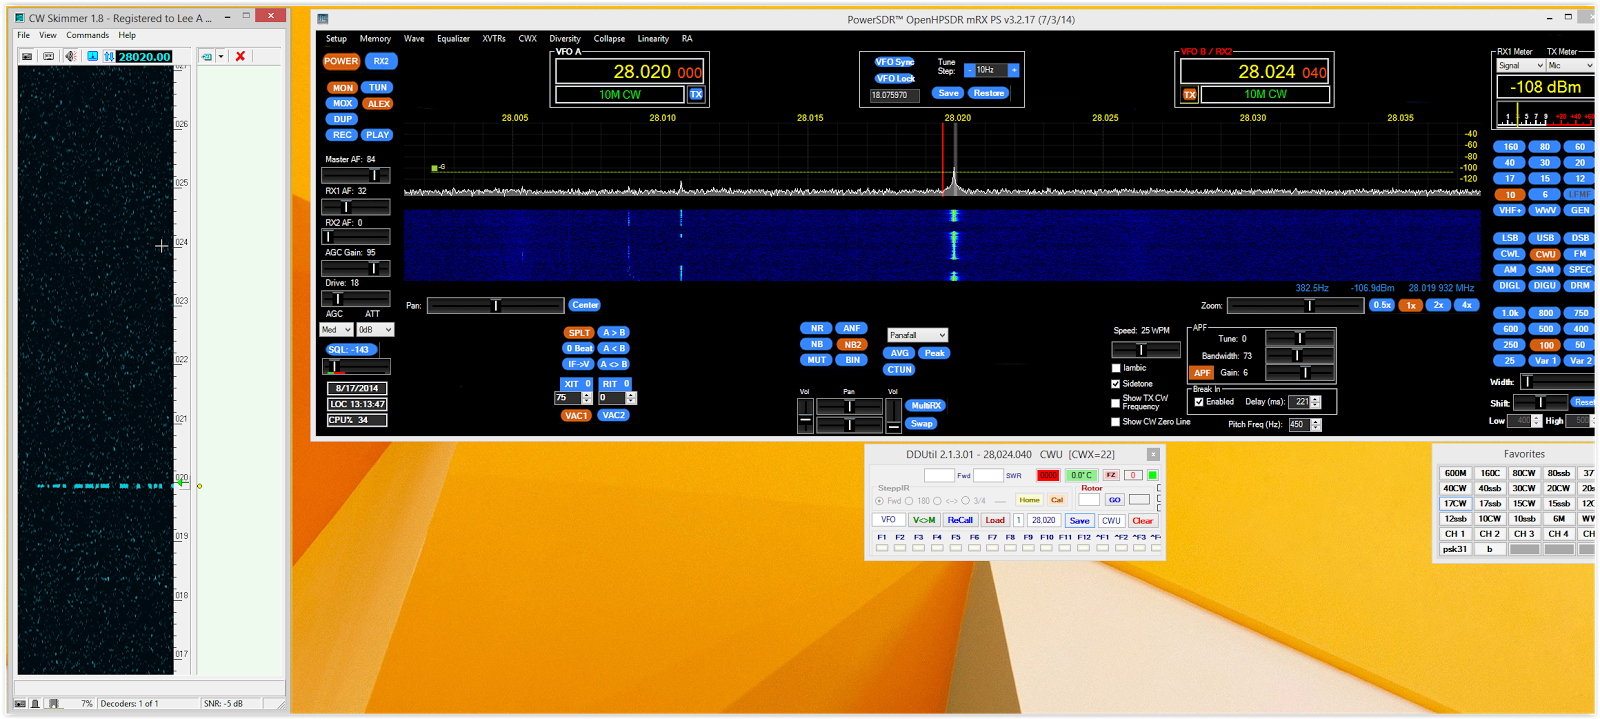
Task: Click the Center pan button
Action: click(585, 305)
